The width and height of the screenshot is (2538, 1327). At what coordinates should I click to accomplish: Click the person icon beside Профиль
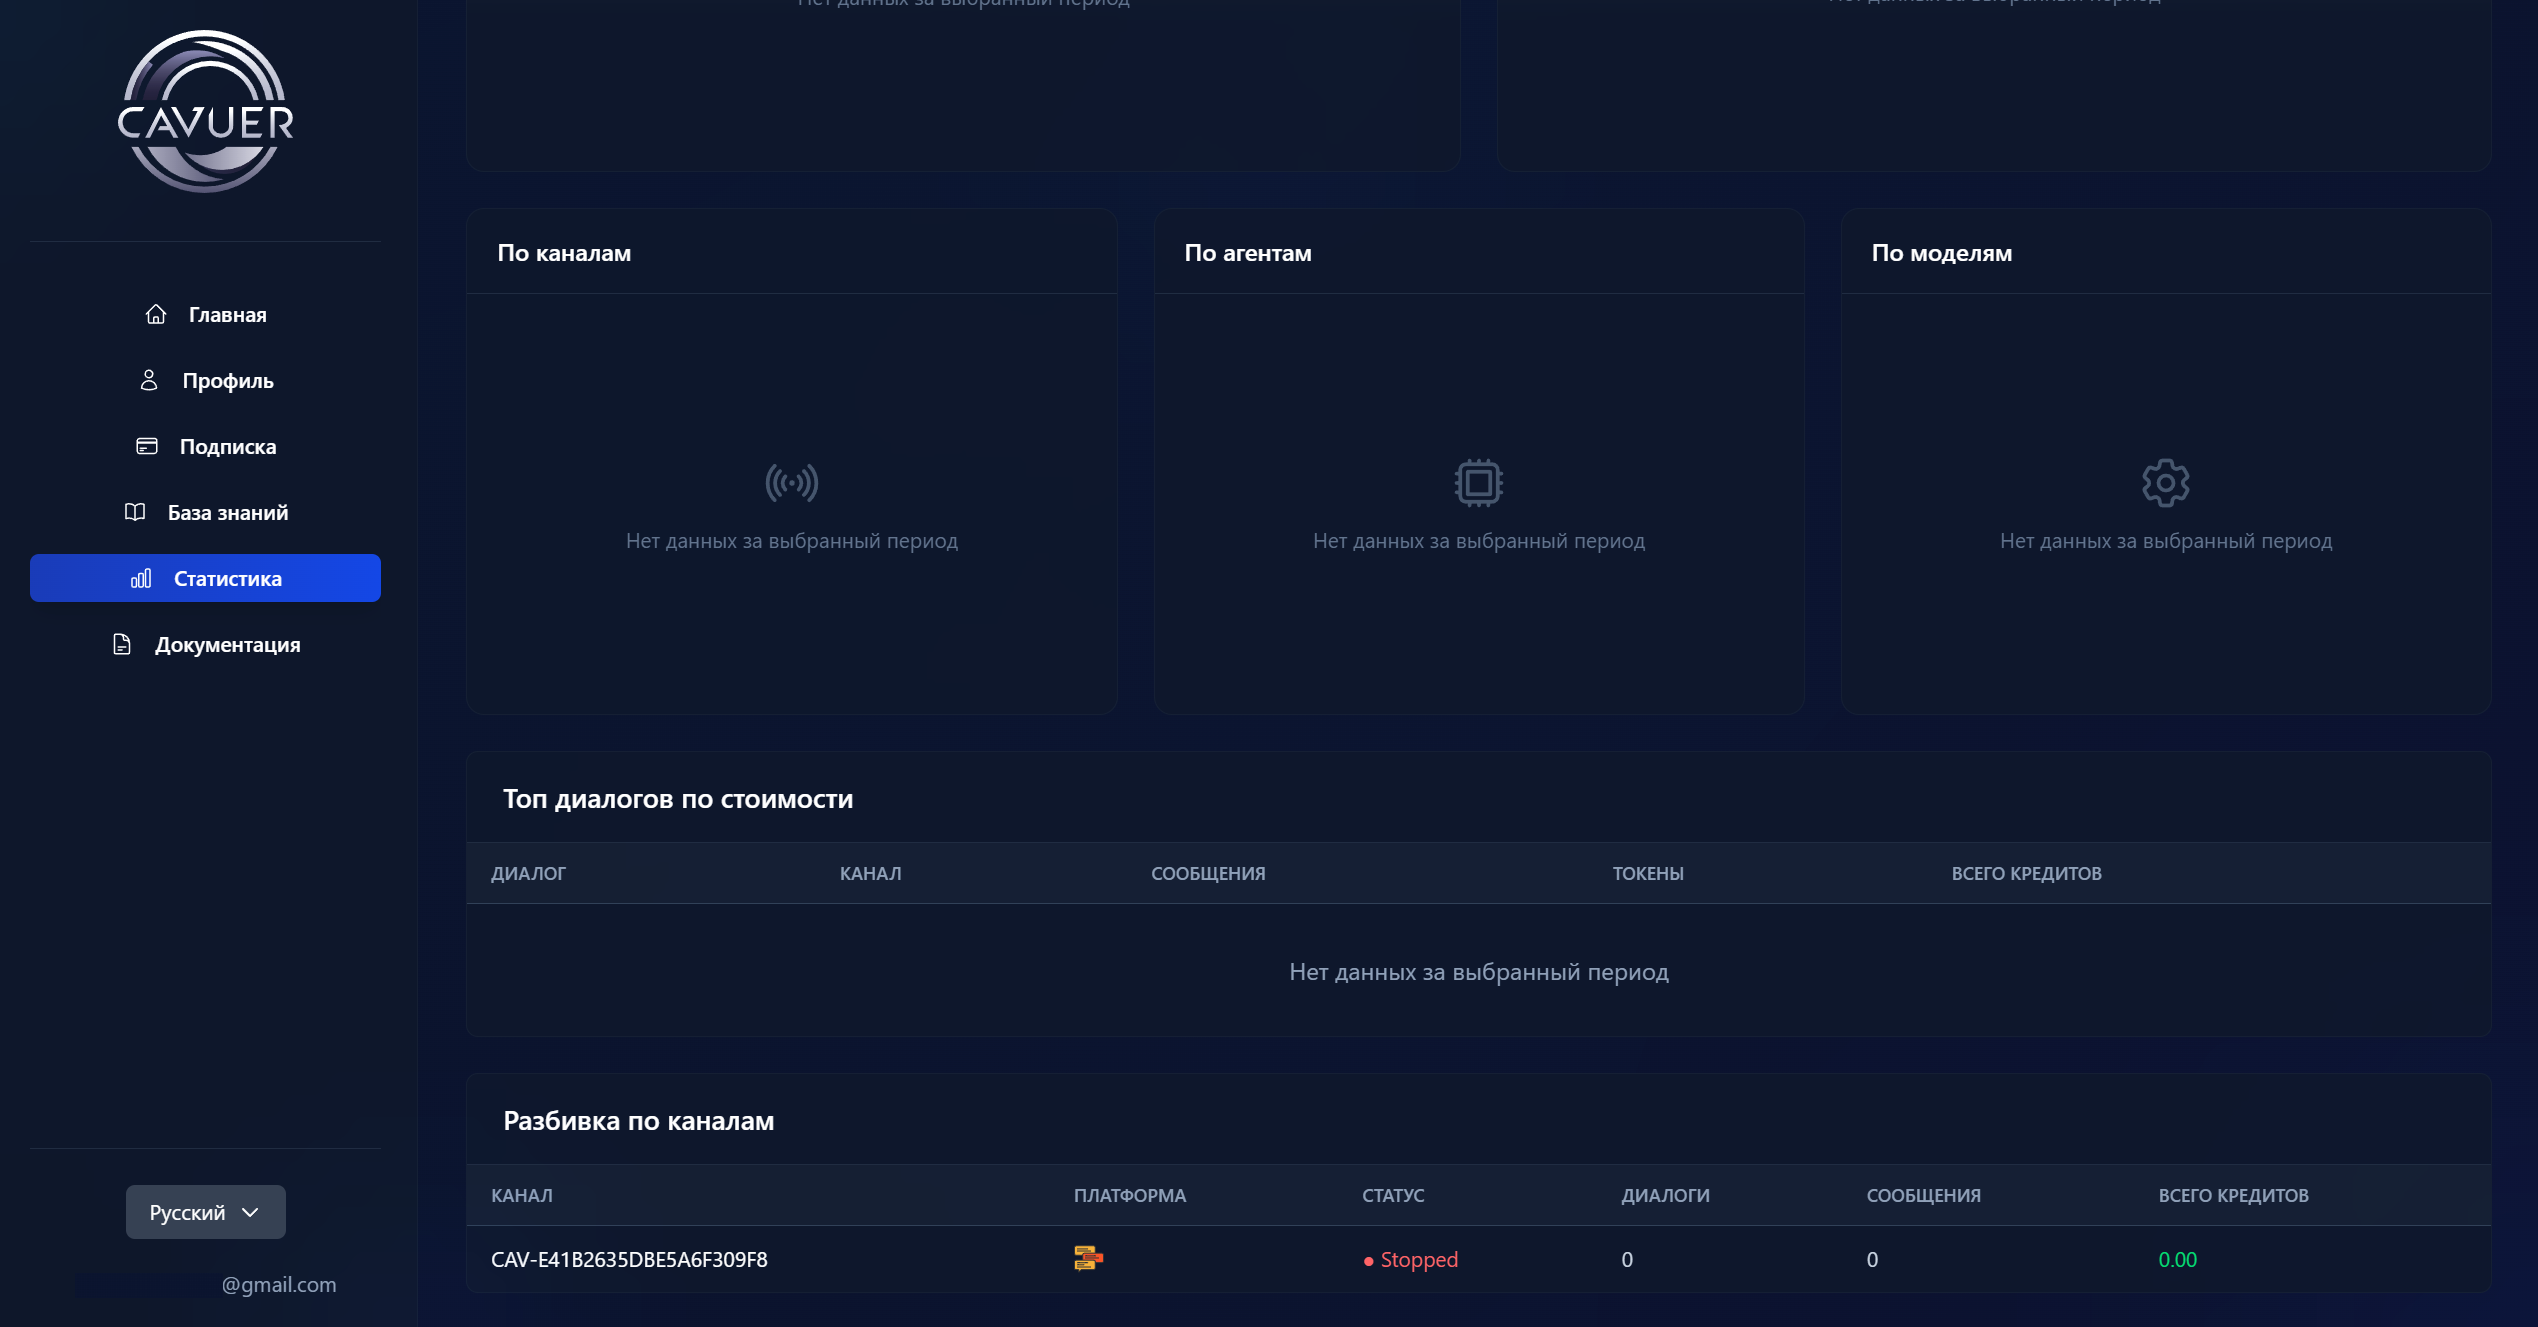(x=149, y=380)
